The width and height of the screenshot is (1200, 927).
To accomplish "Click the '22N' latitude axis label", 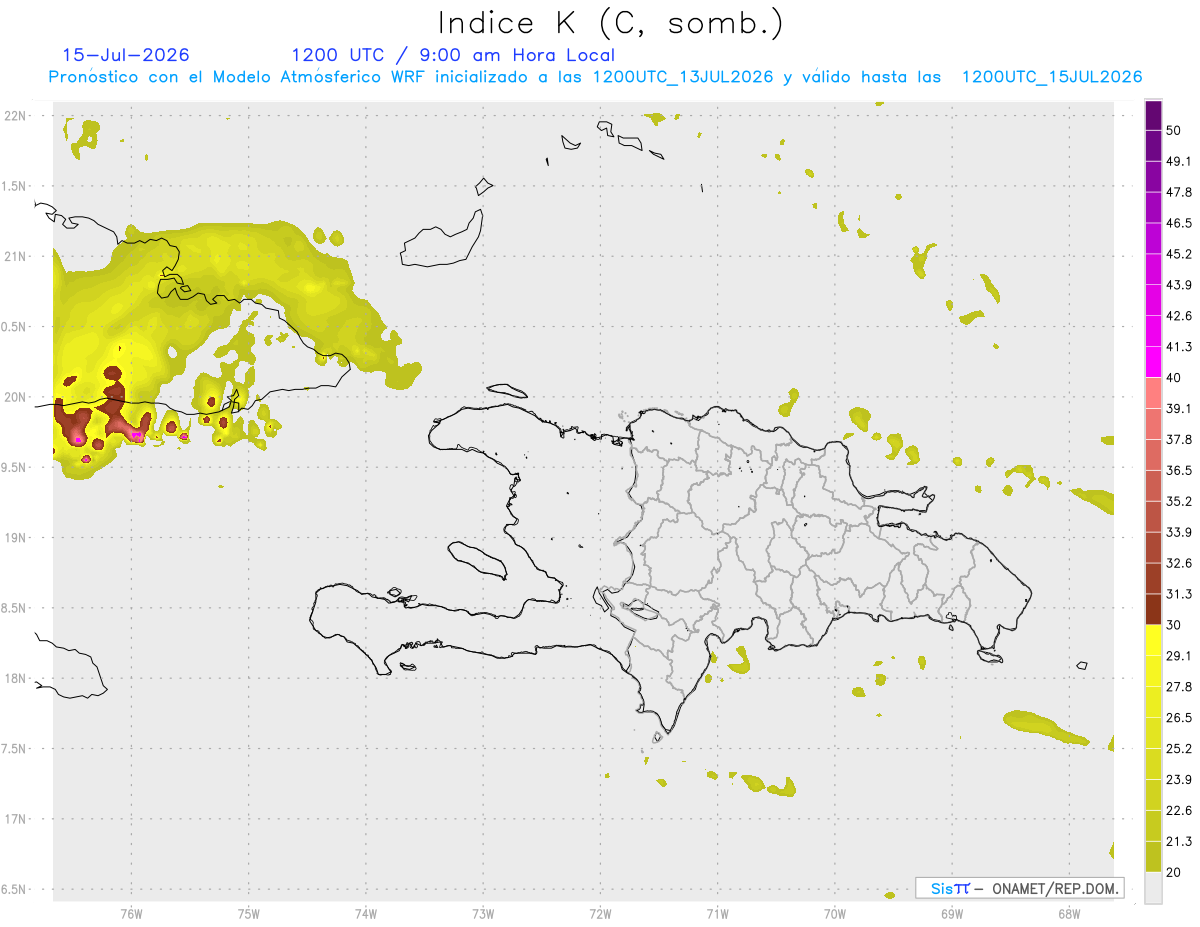I will coord(16,115).
